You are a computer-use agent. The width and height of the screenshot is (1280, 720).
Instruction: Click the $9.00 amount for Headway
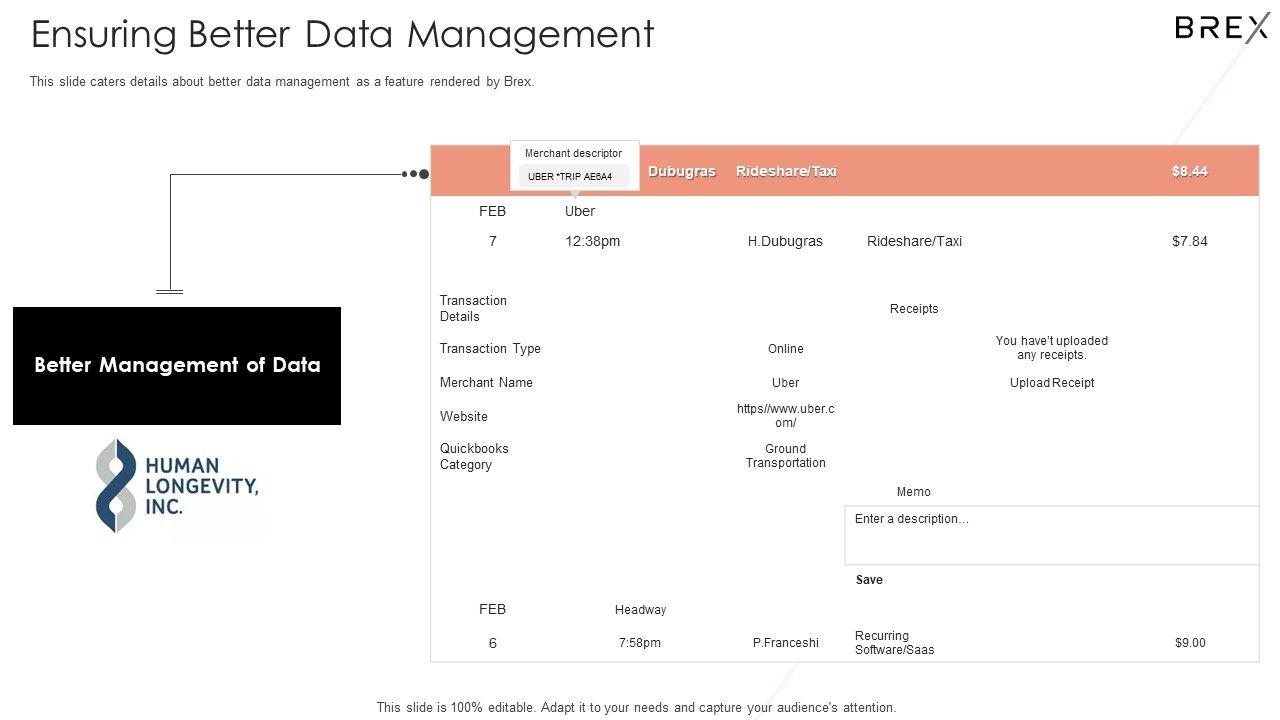(x=1189, y=643)
